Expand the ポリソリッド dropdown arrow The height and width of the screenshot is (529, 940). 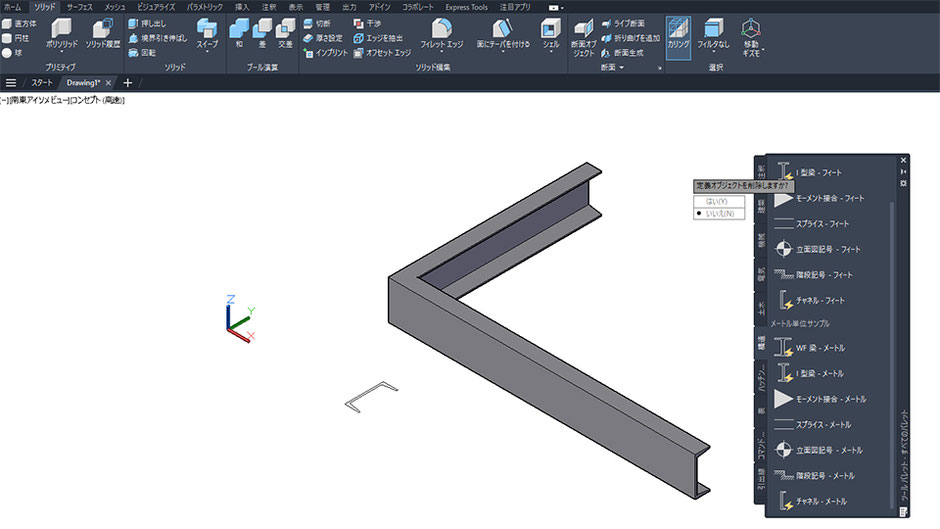pyautogui.click(x=61, y=52)
